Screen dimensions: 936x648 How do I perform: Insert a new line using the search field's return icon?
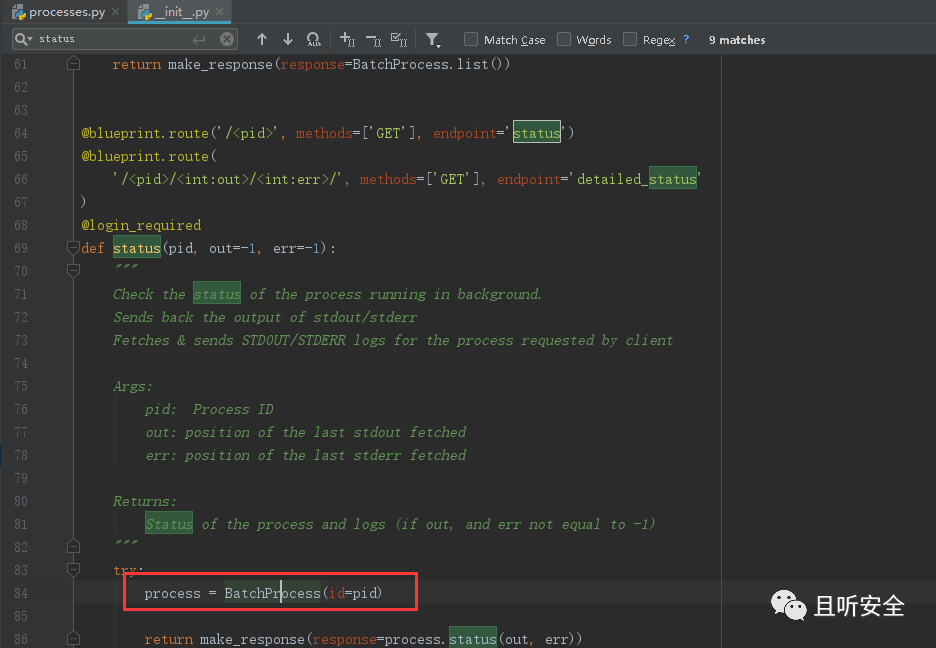(x=199, y=39)
